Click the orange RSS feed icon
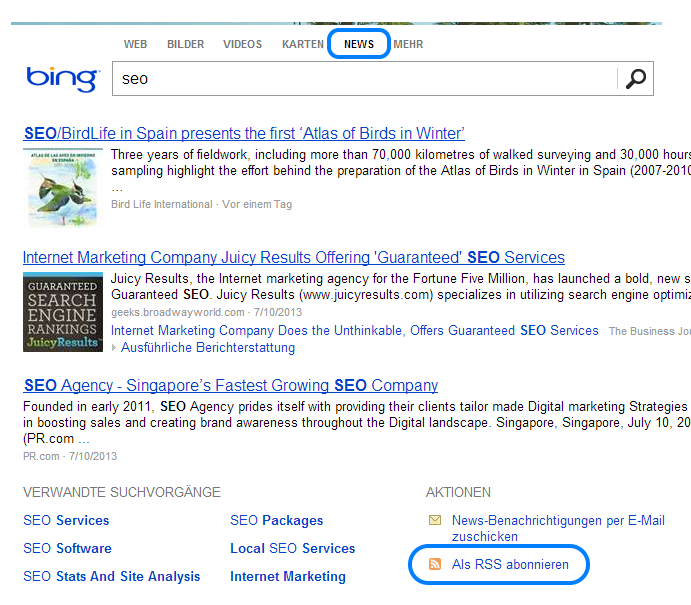The image size is (691, 605). 435,564
